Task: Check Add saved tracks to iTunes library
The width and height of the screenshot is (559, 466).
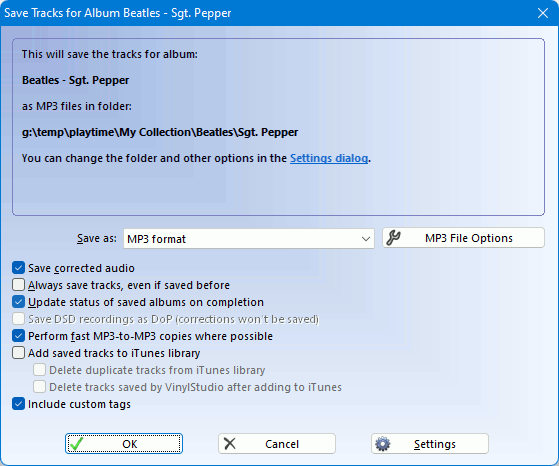Action: coord(19,353)
